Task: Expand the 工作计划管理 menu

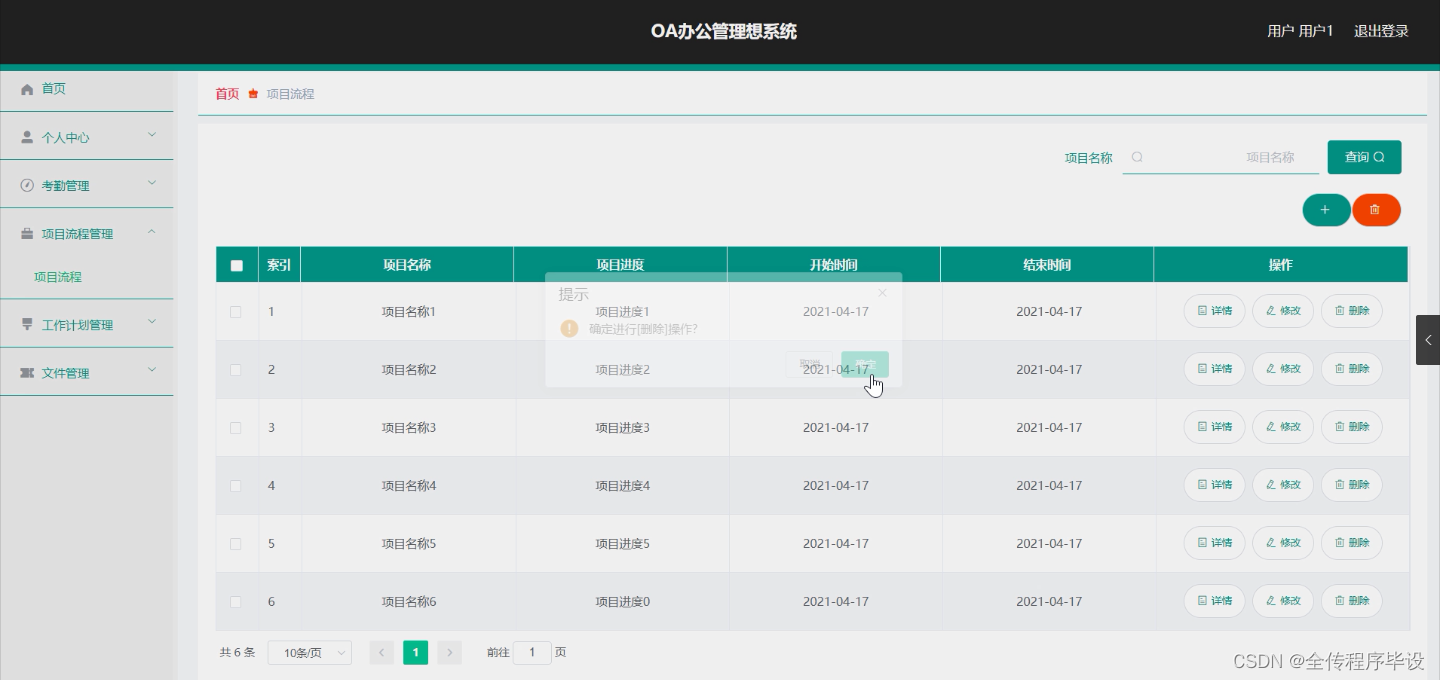Action: [80, 323]
